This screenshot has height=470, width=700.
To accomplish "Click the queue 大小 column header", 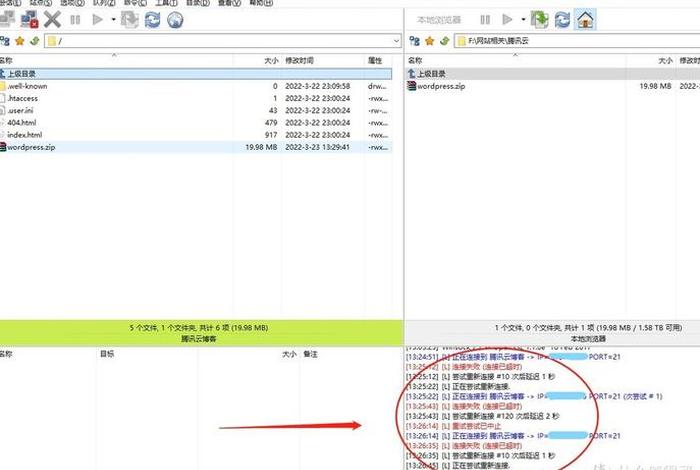I will click(289, 354).
